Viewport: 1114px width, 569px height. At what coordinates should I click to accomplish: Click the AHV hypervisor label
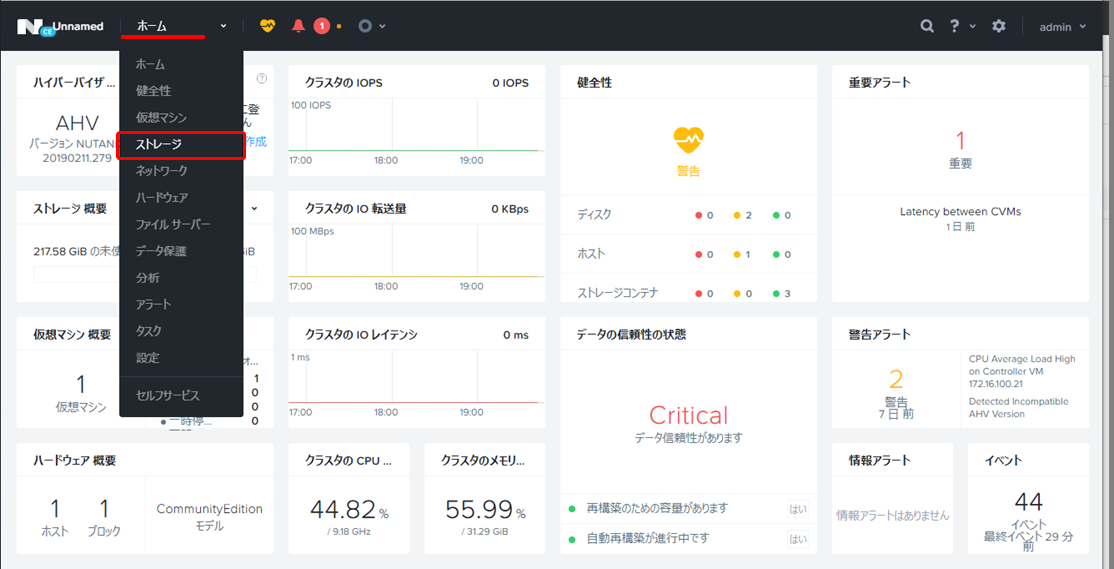[77, 123]
